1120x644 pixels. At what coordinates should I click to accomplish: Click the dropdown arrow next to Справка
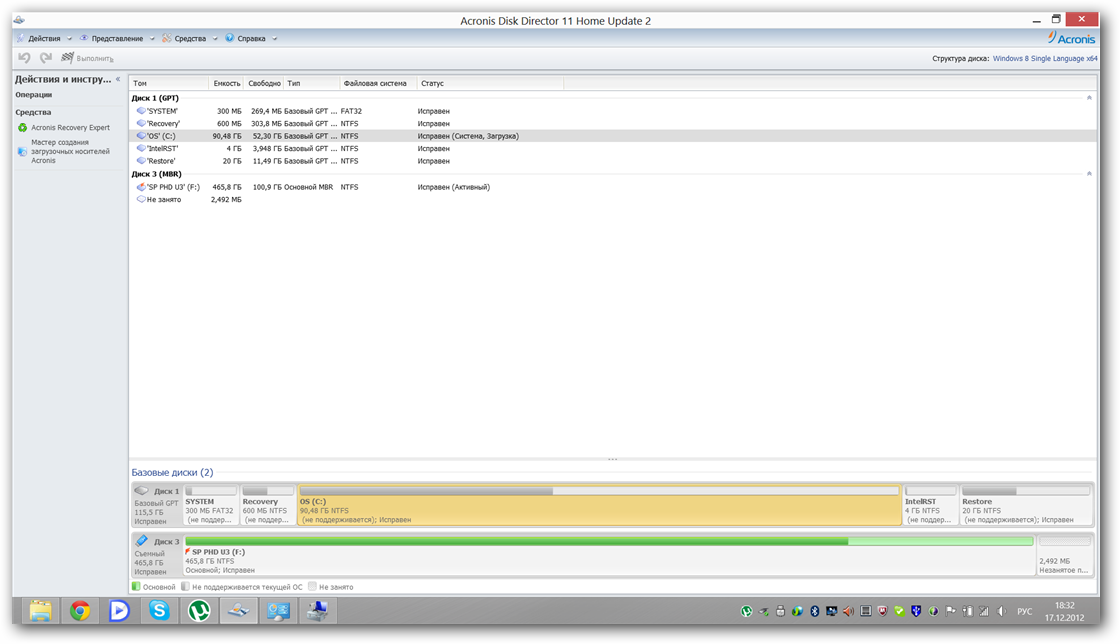pyautogui.click(x=274, y=39)
